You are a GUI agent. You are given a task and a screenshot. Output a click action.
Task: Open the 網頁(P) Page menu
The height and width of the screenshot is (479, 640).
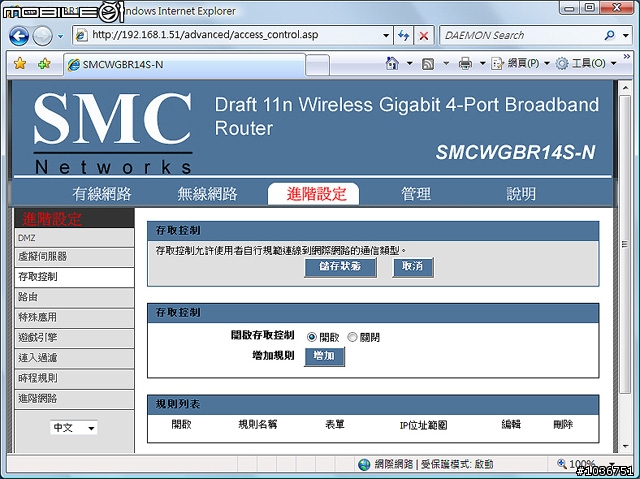(520, 64)
